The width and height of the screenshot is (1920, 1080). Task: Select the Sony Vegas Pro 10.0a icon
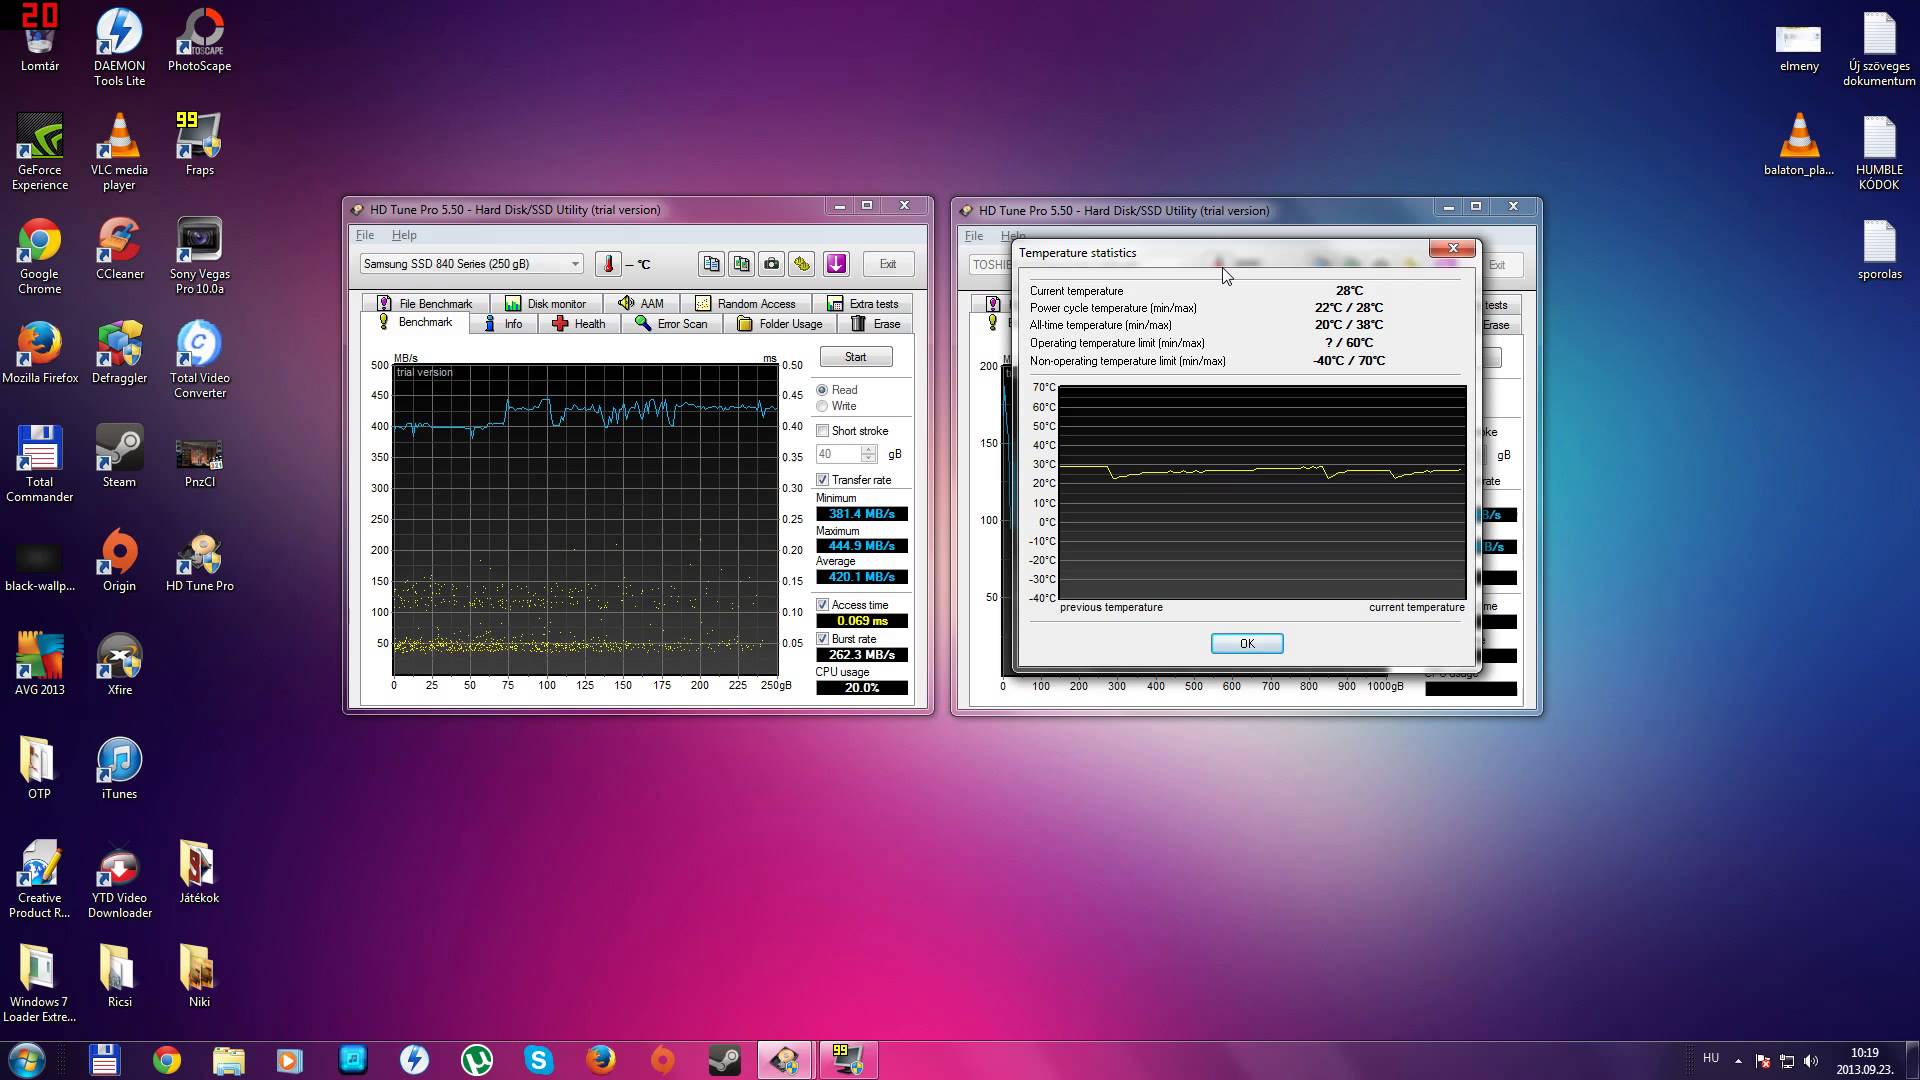[x=199, y=255]
